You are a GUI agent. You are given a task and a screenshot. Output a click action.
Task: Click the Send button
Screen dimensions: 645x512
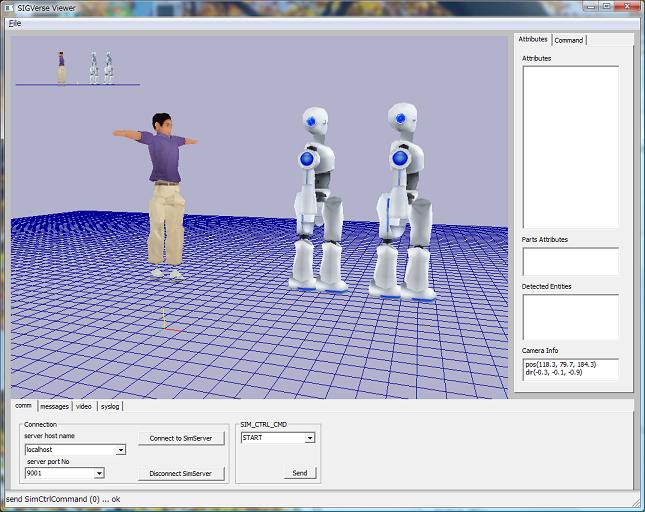(x=299, y=472)
